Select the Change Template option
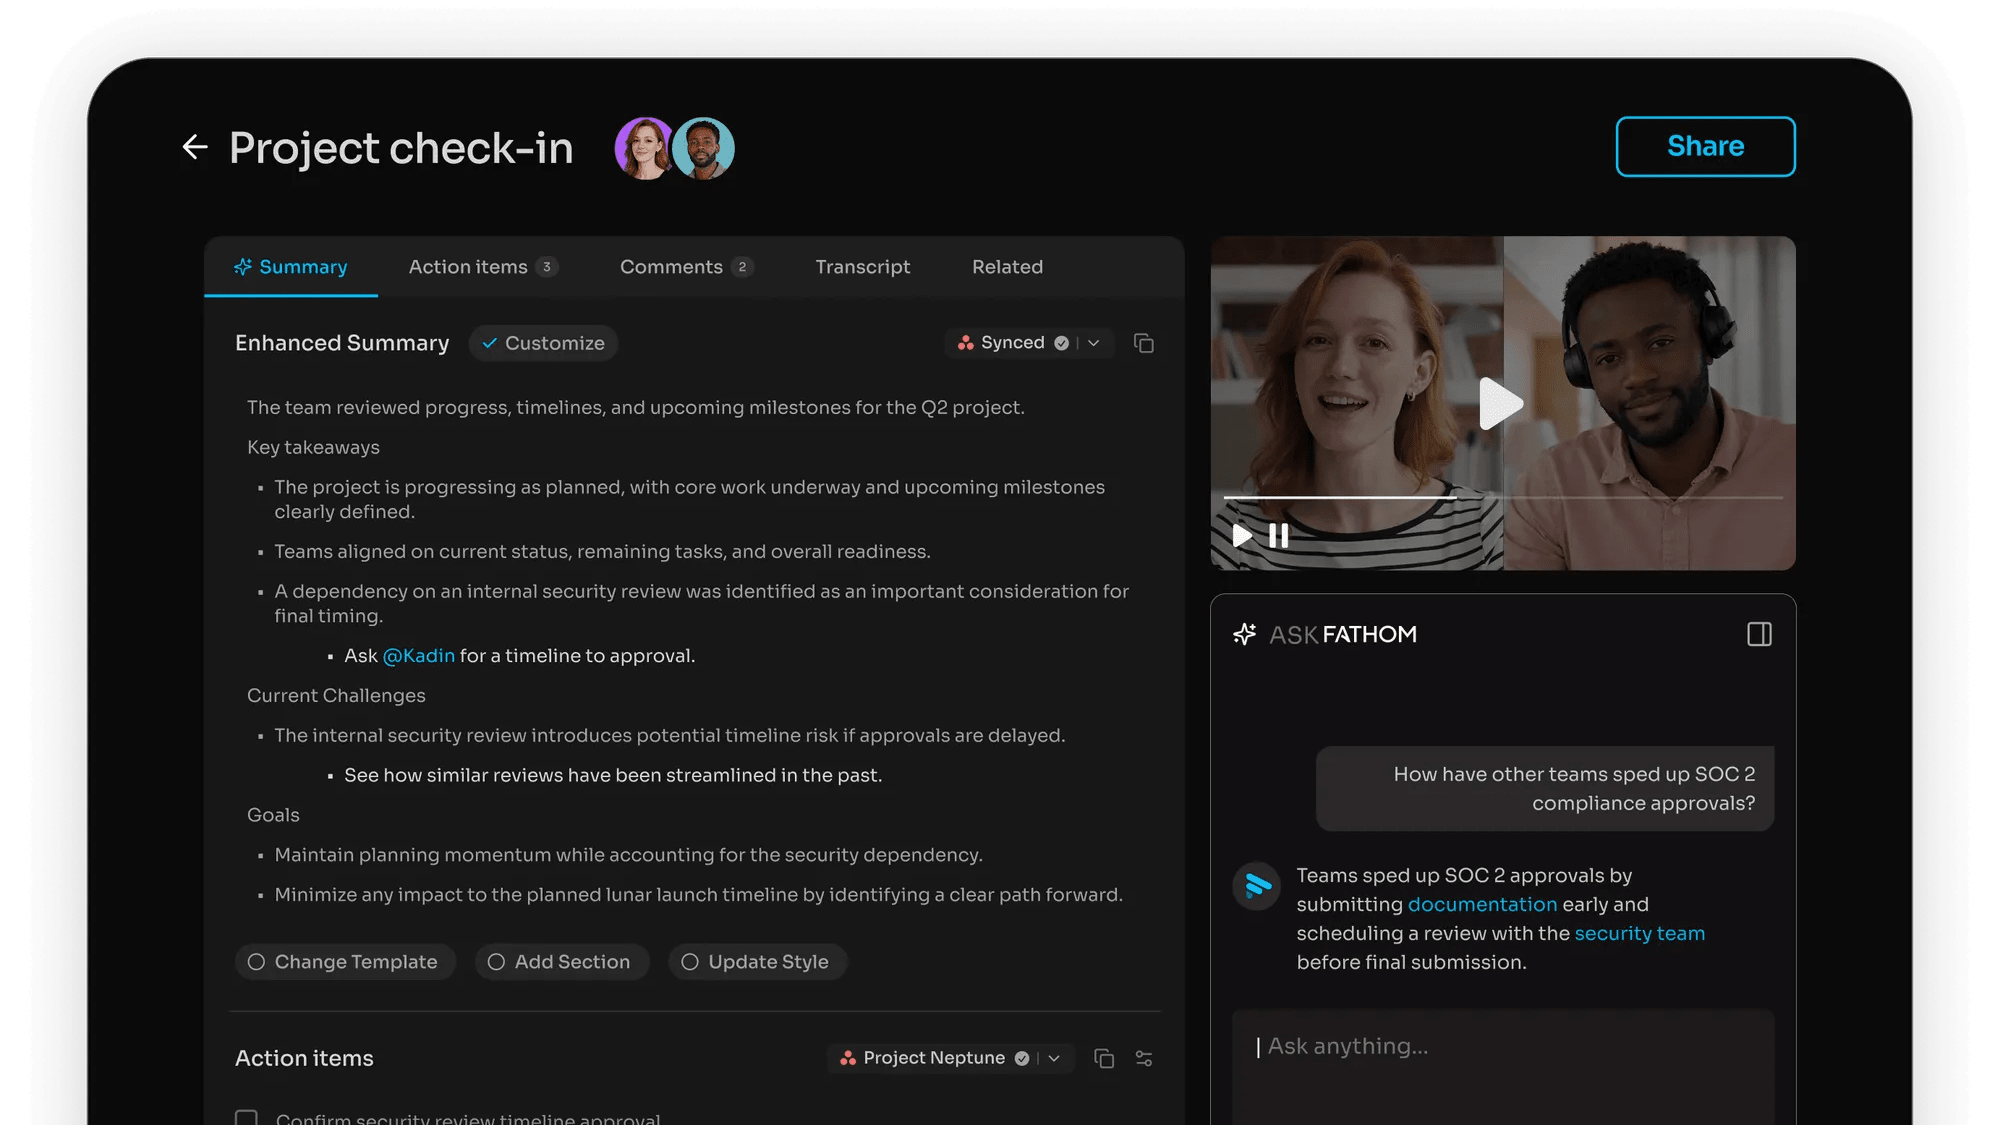This screenshot has height=1125, width=2000. [x=345, y=962]
